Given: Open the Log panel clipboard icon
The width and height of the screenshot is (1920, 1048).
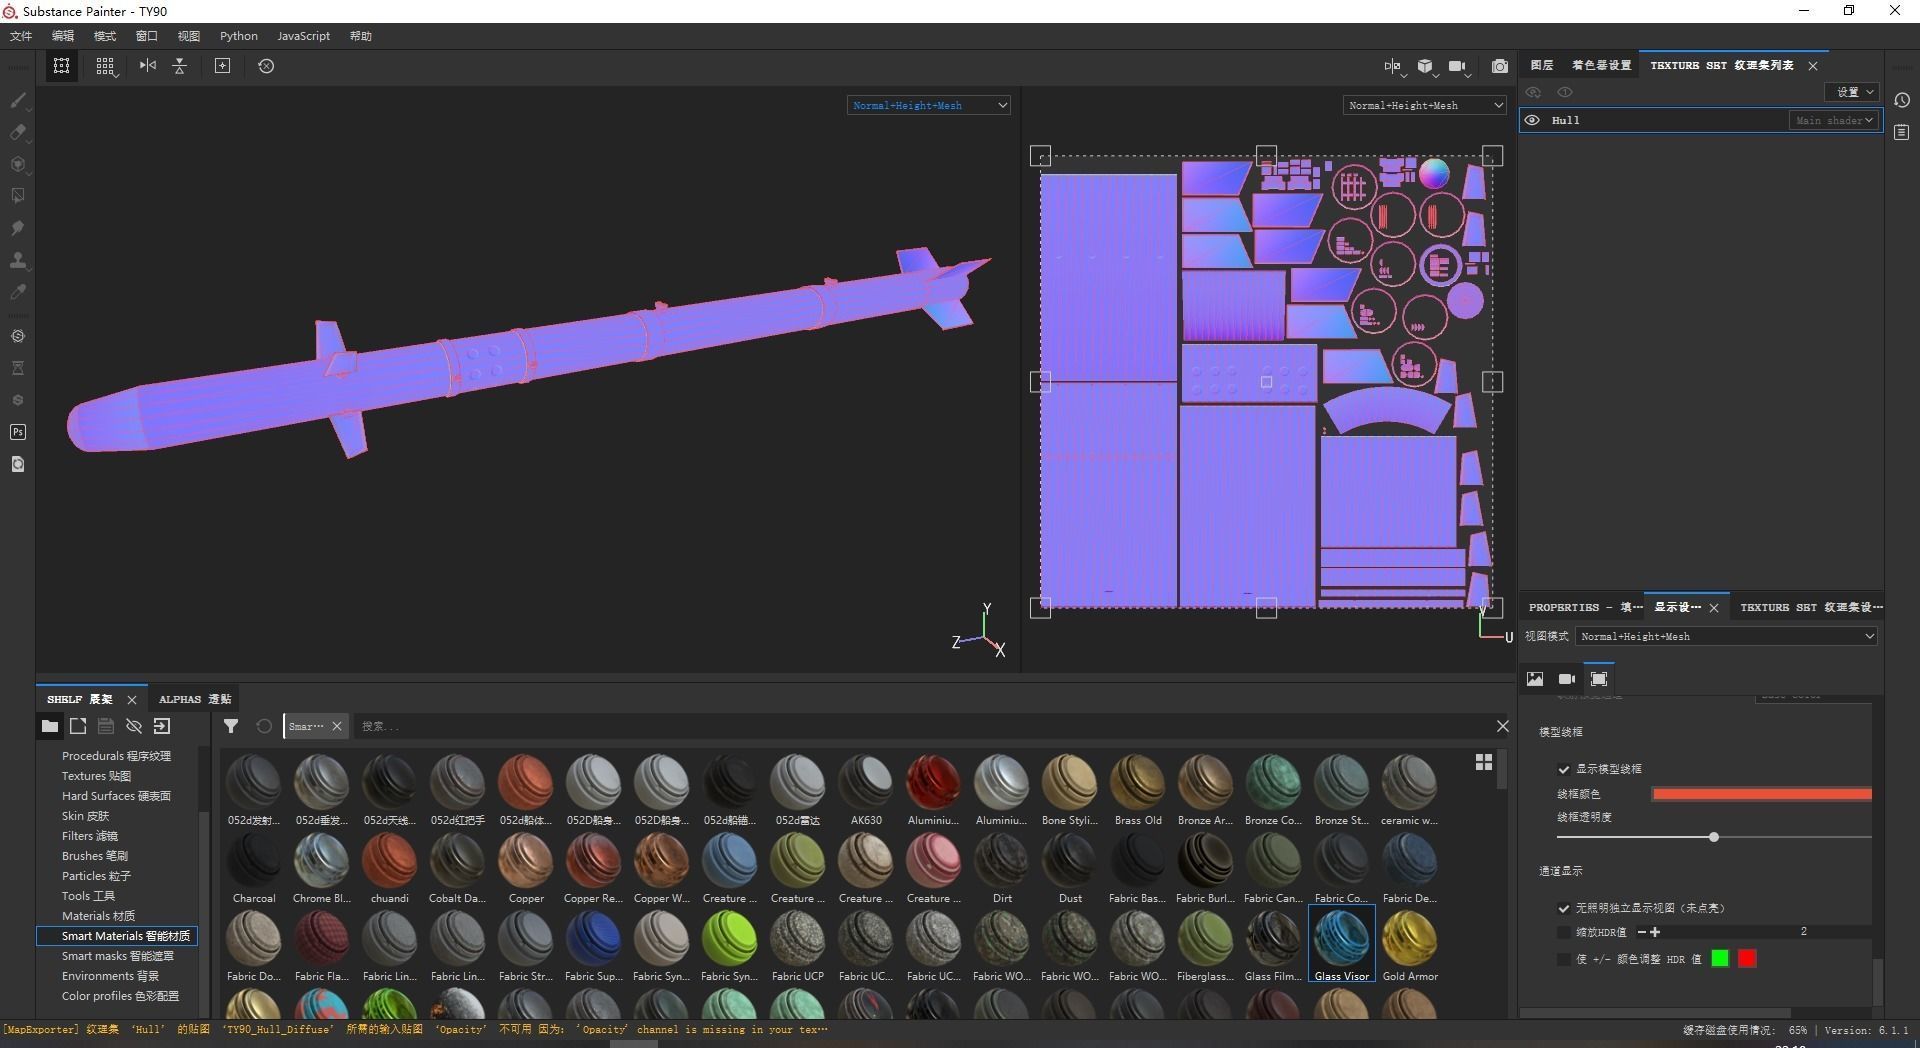Looking at the screenshot, I should 1902,133.
